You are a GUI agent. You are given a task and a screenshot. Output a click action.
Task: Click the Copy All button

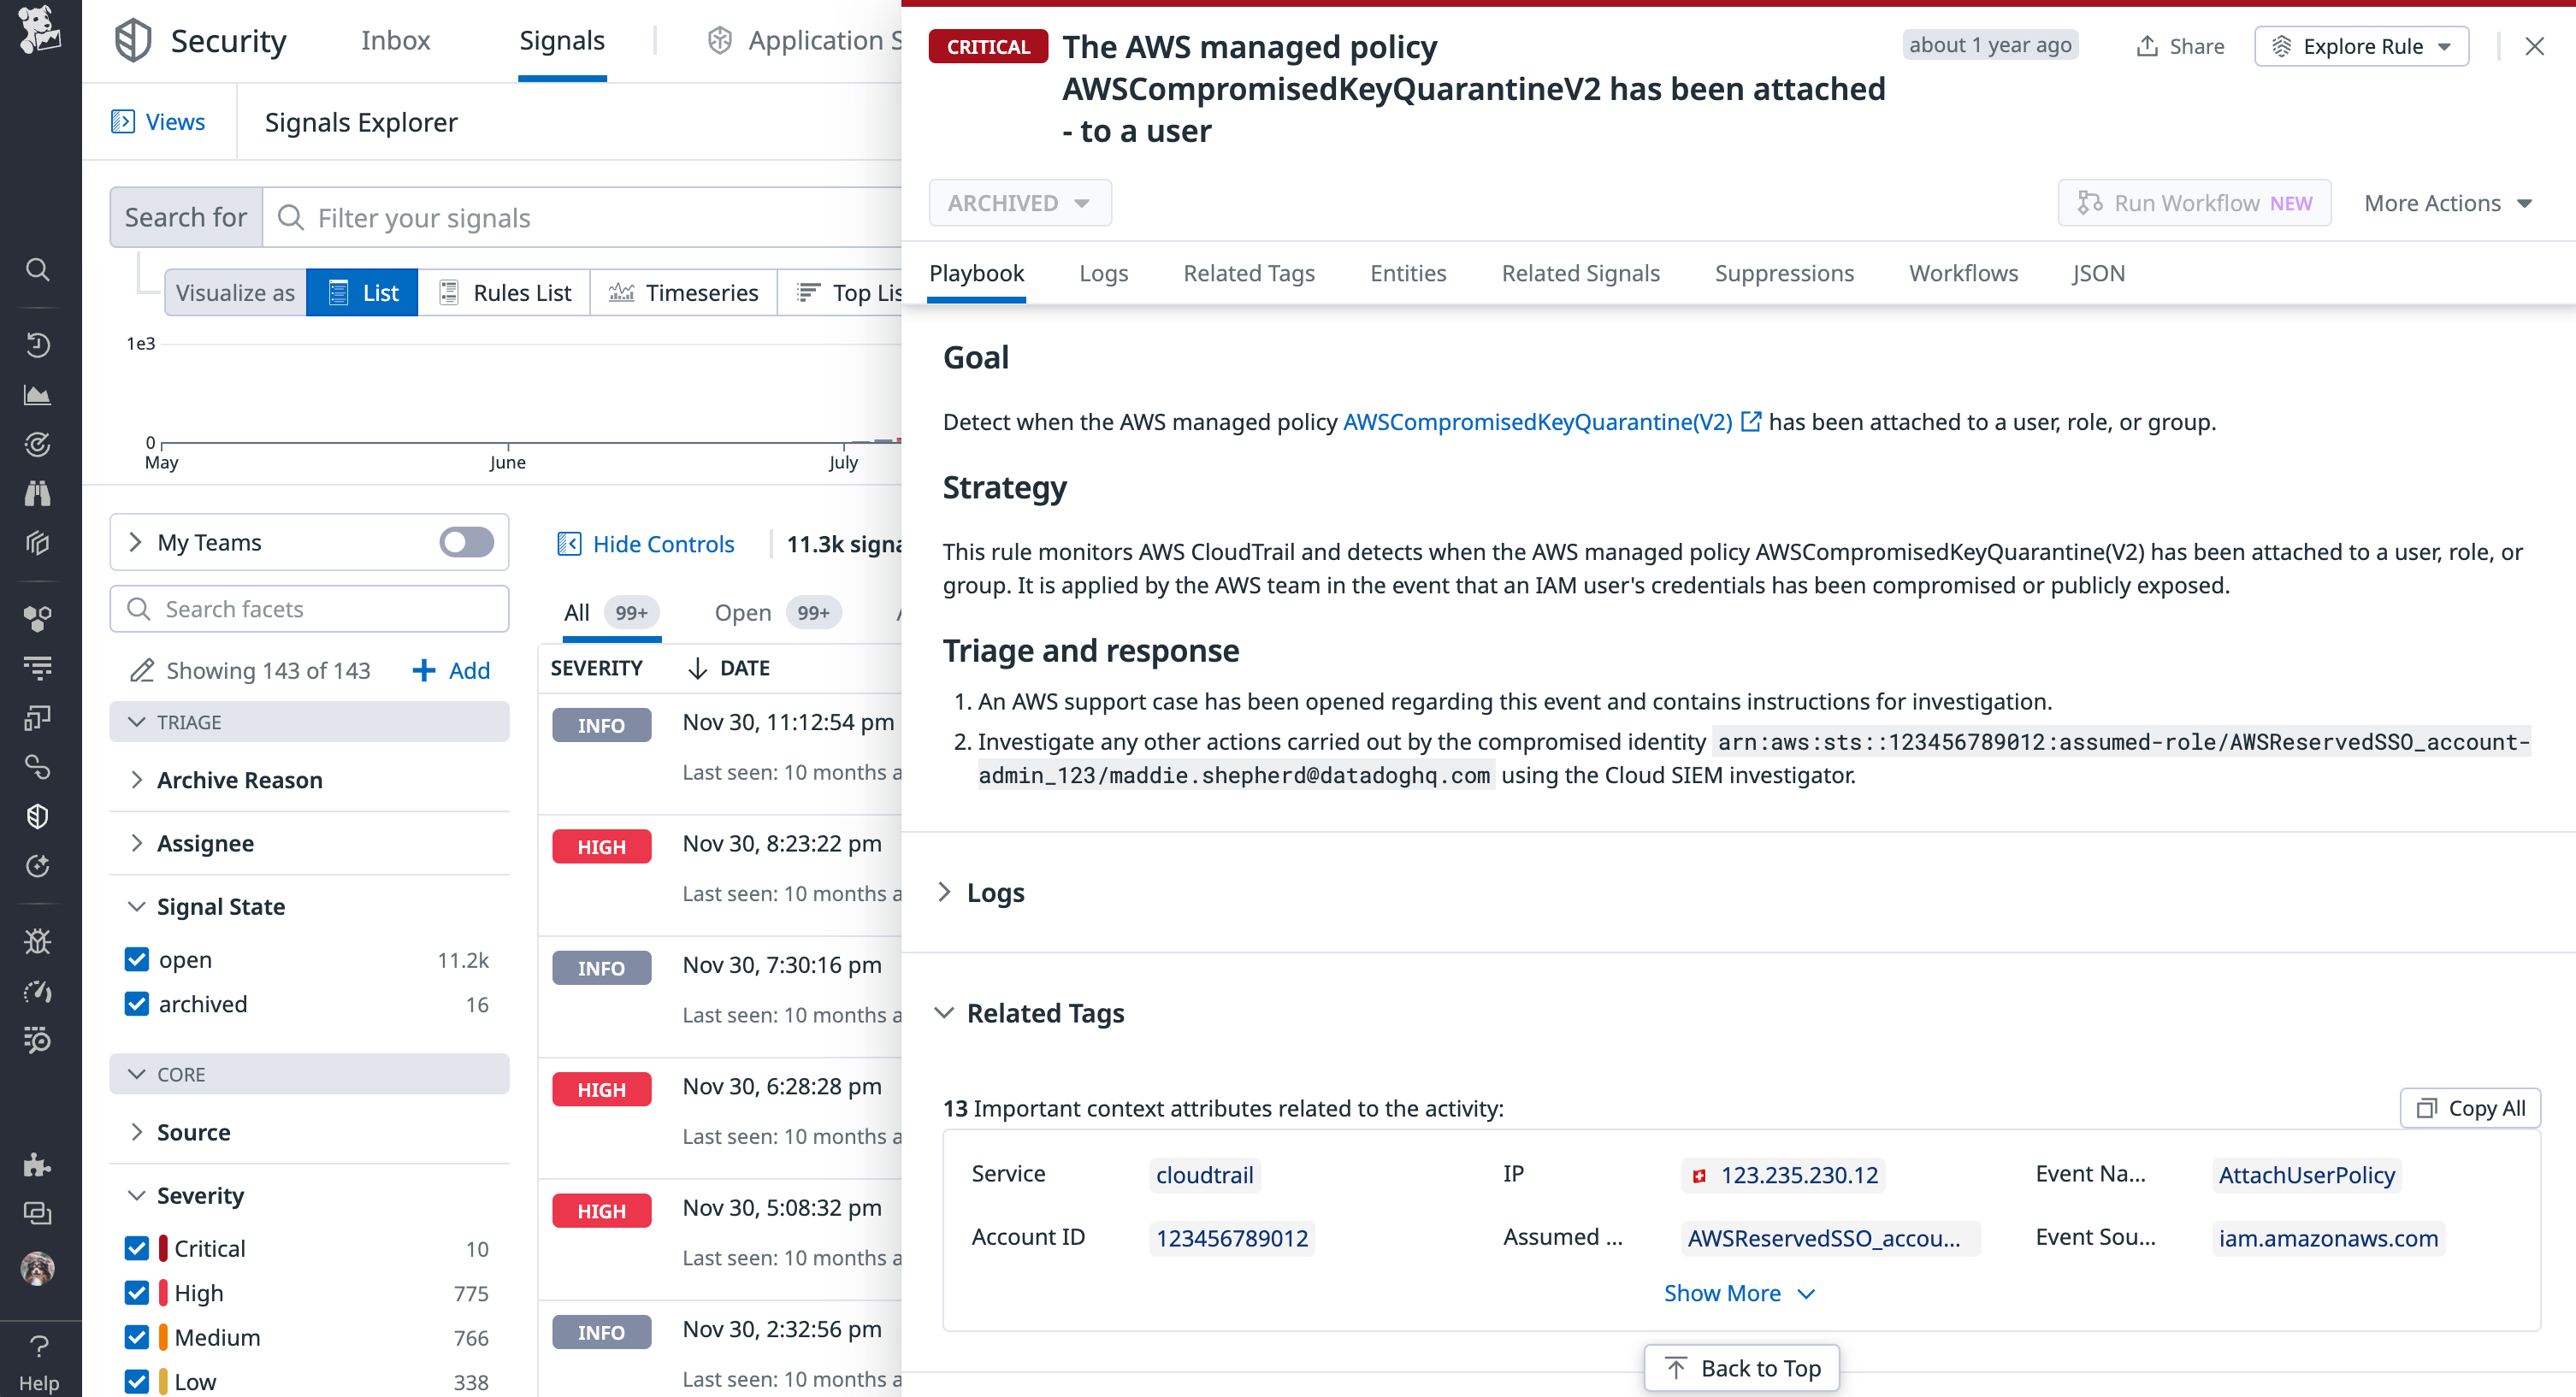tap(2470, 1107)
